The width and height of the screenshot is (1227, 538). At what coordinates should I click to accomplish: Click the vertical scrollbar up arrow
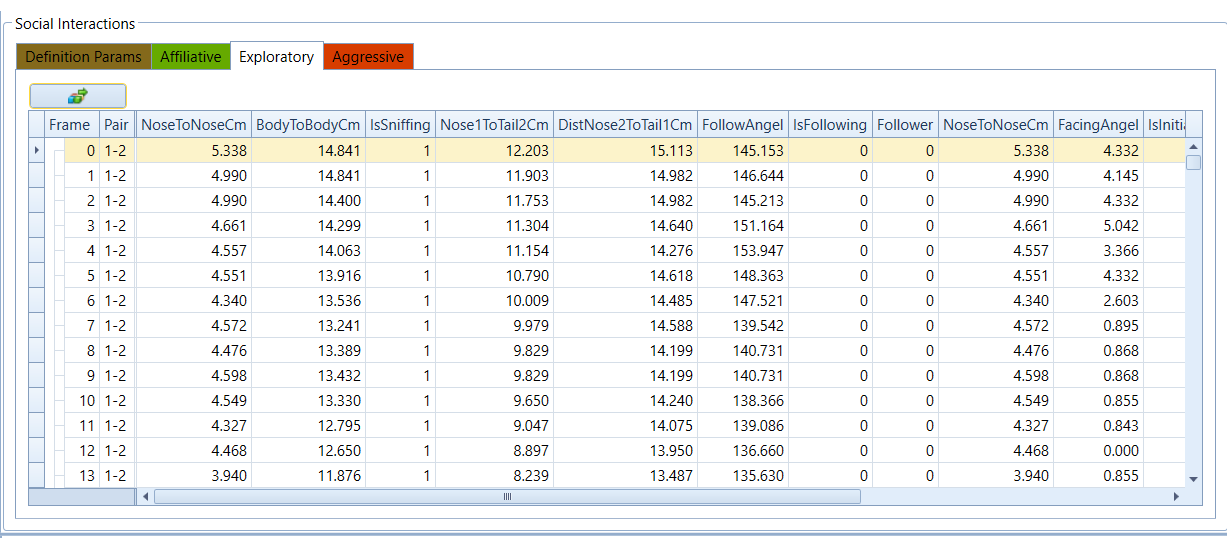pos(1192,146)
